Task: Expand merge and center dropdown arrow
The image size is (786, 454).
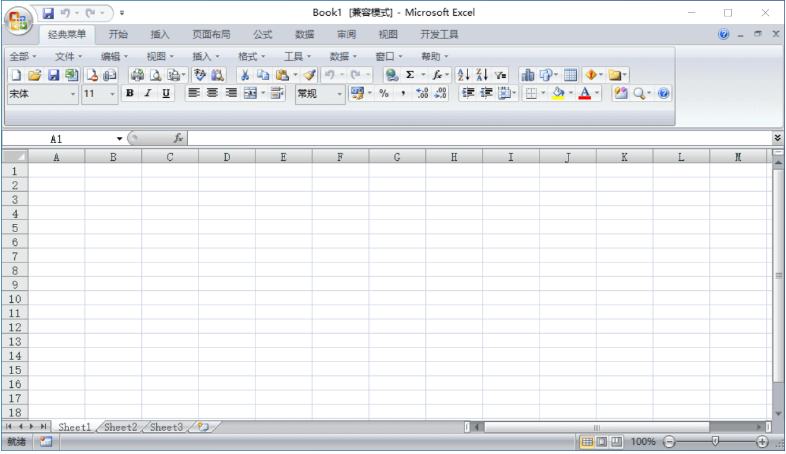Action: (263, 93)
